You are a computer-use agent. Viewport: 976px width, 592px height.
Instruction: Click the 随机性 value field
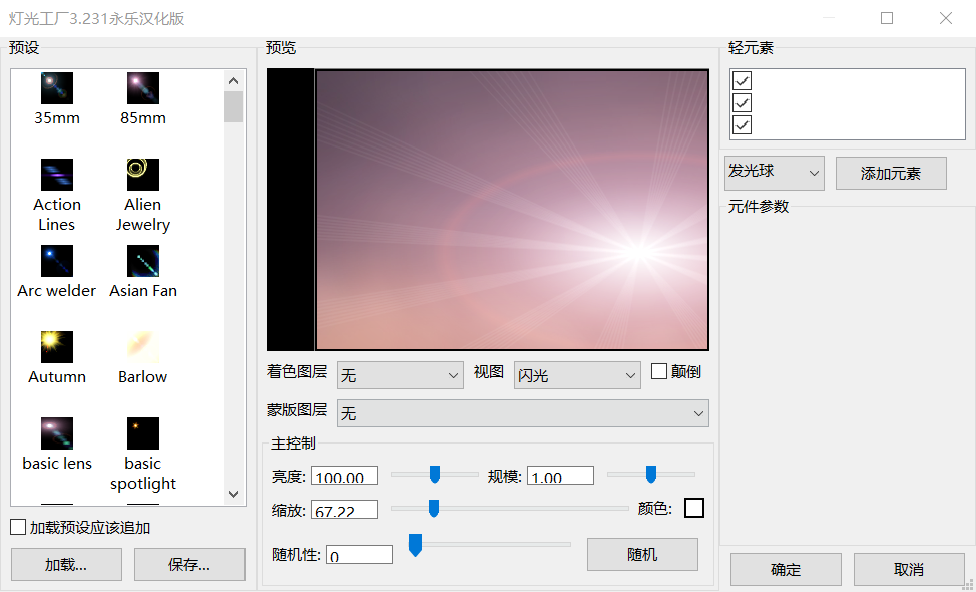tap(359, 555)
